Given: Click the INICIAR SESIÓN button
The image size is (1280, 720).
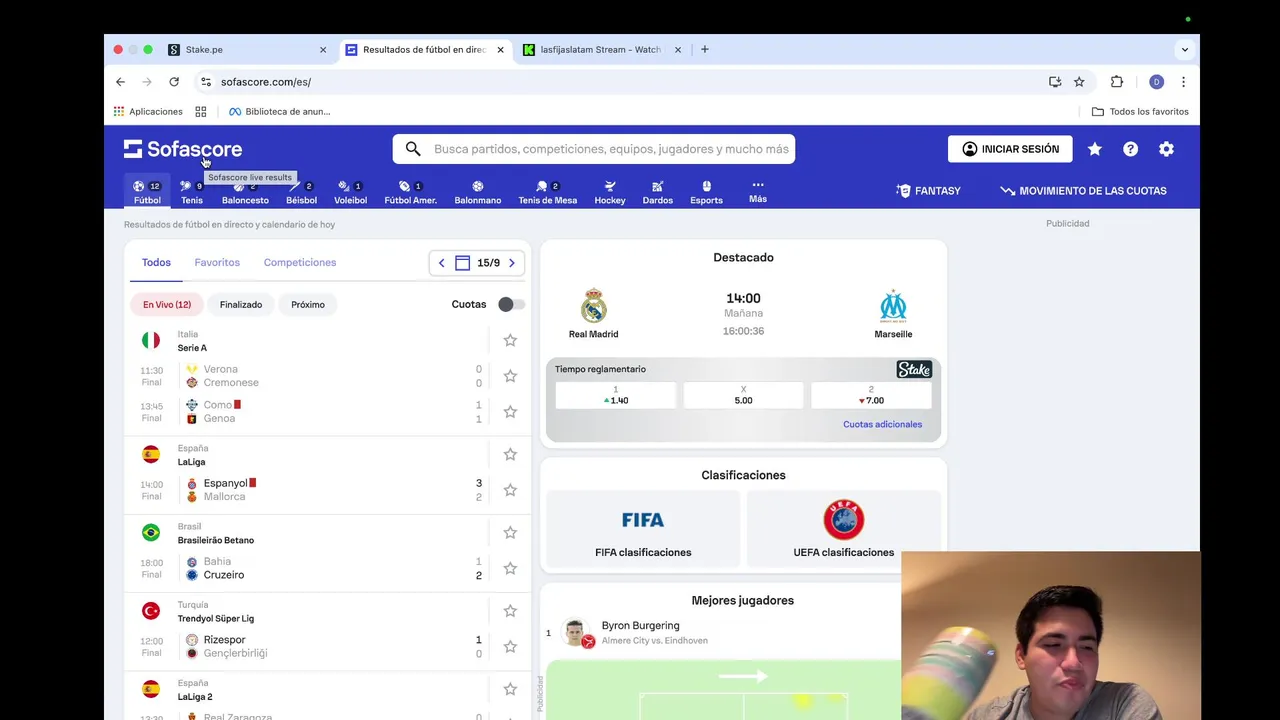Looking at the screenshot, I should coord(1010,149).
